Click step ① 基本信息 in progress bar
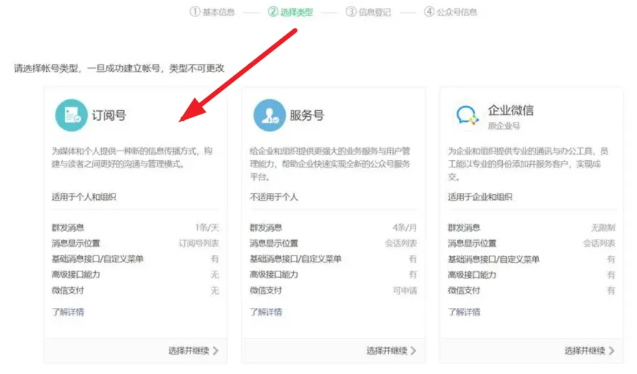This screenshot has height=374, width=637. 212,12
